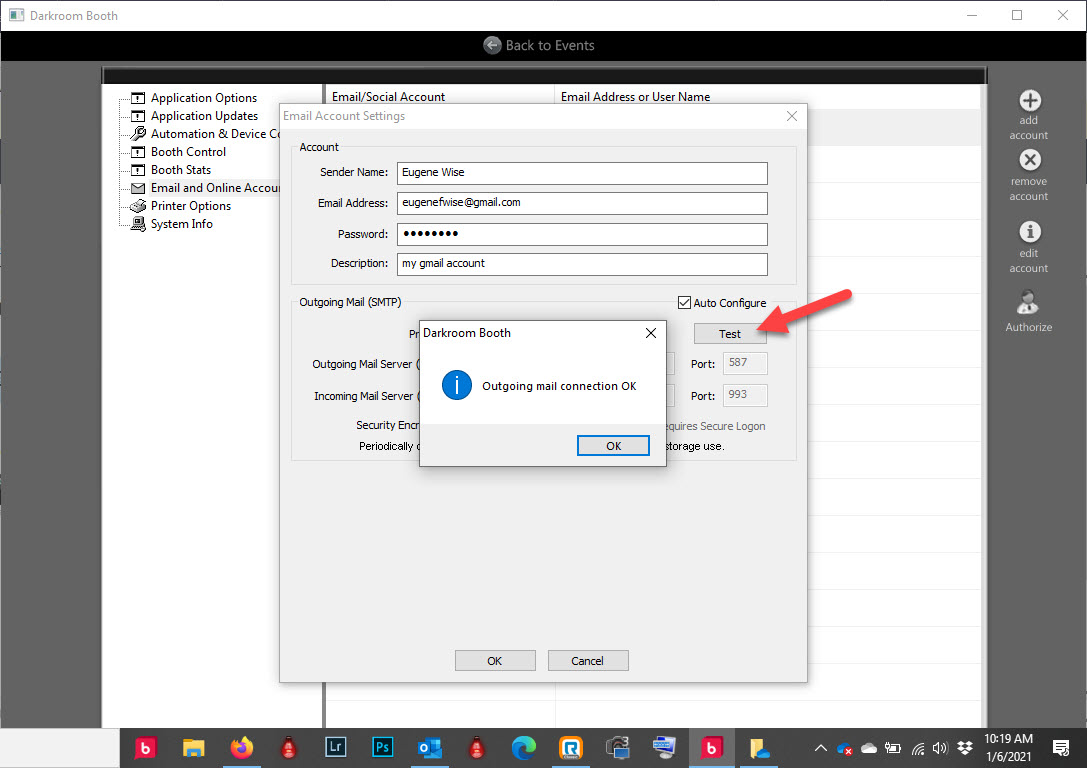Click the Test button

tap(730, 334)
